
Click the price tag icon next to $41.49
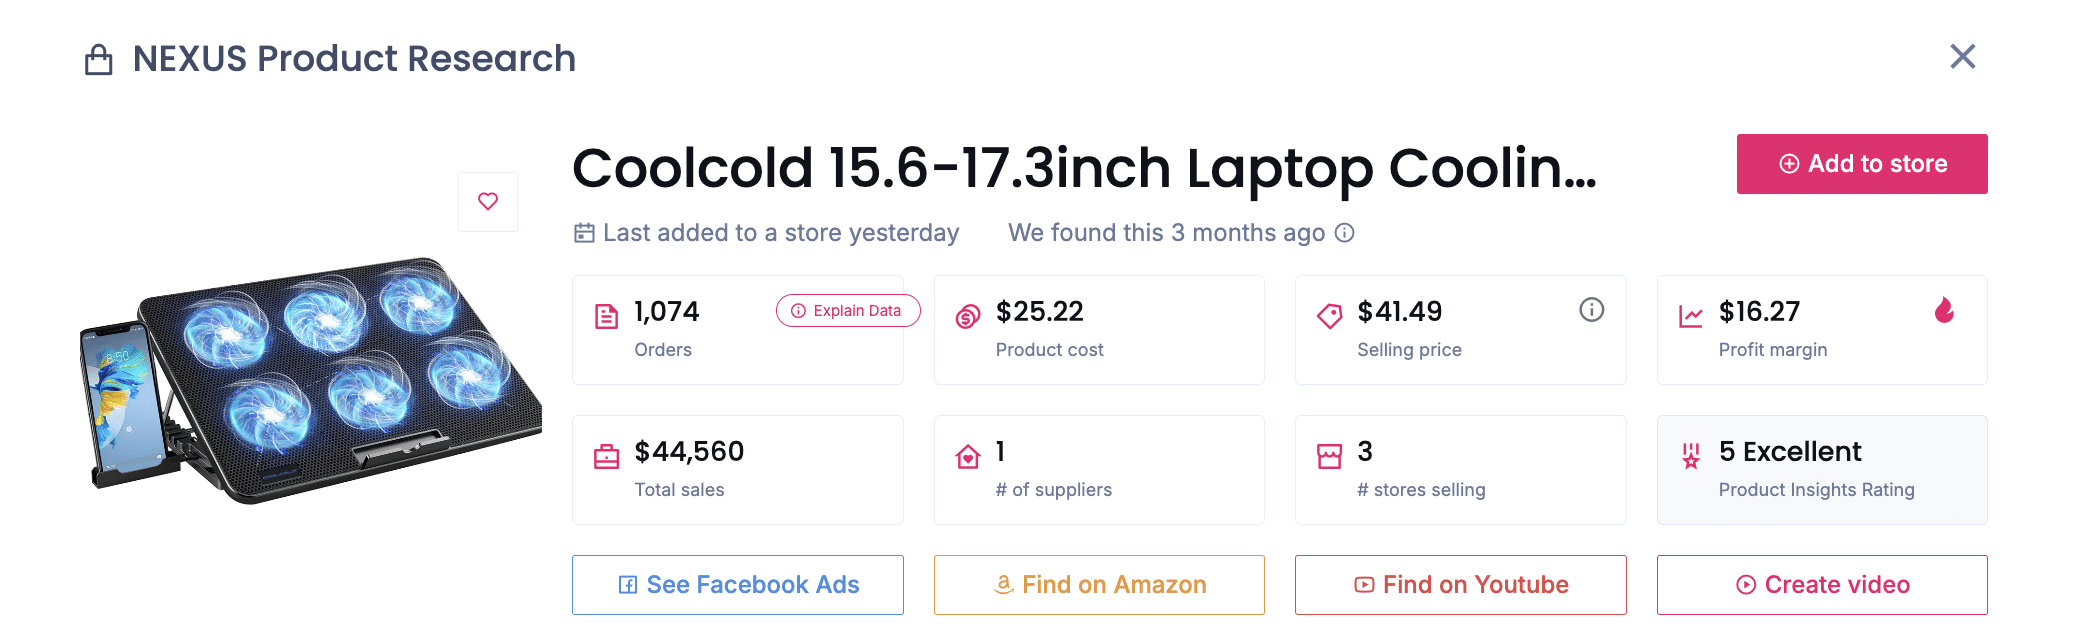click(1328, 313)
